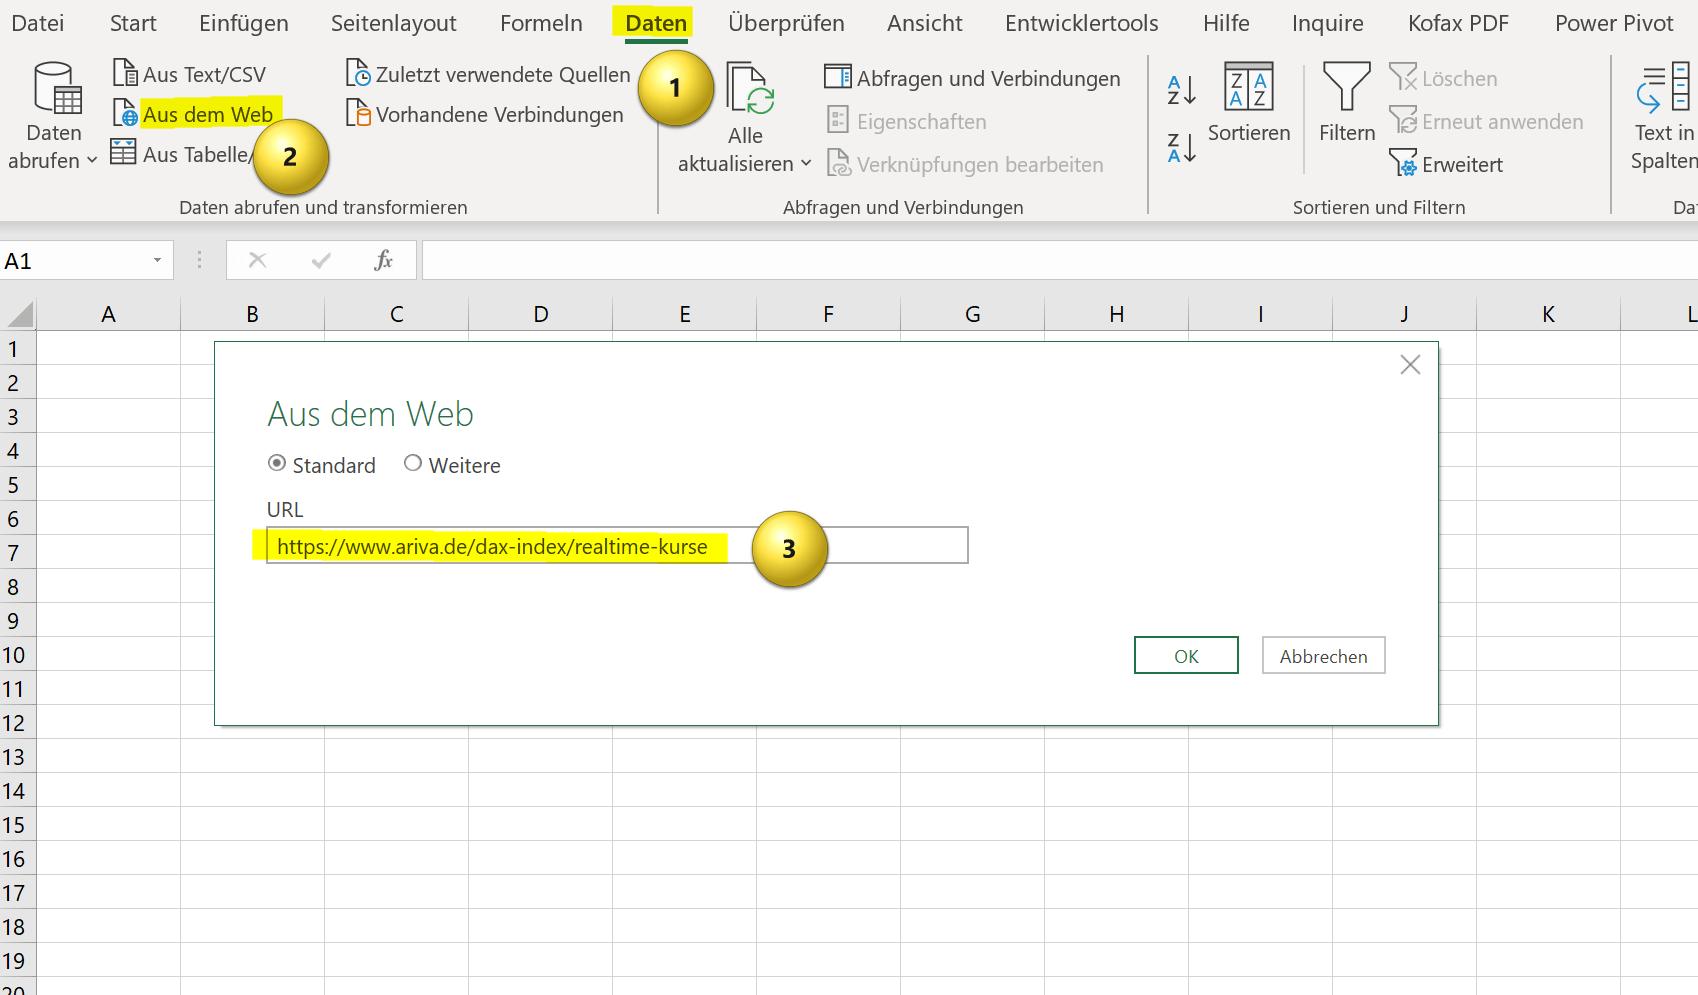
Task: Expand Alle aktualisieren dropdown arrow
Action: (x=806, y=163)
